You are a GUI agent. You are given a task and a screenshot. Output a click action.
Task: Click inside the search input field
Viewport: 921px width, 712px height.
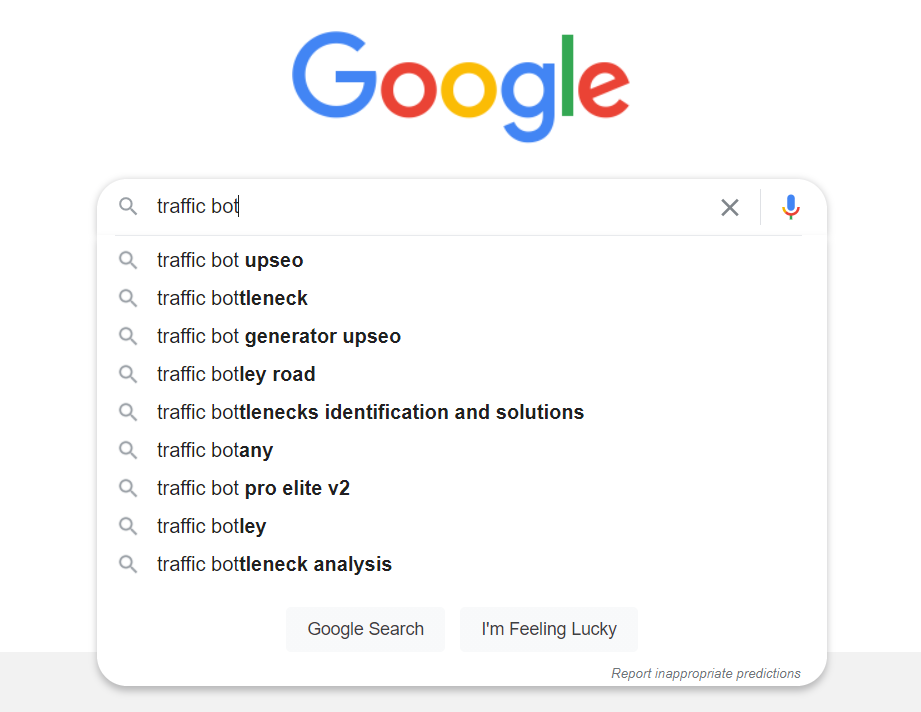[x=400, y=207]
